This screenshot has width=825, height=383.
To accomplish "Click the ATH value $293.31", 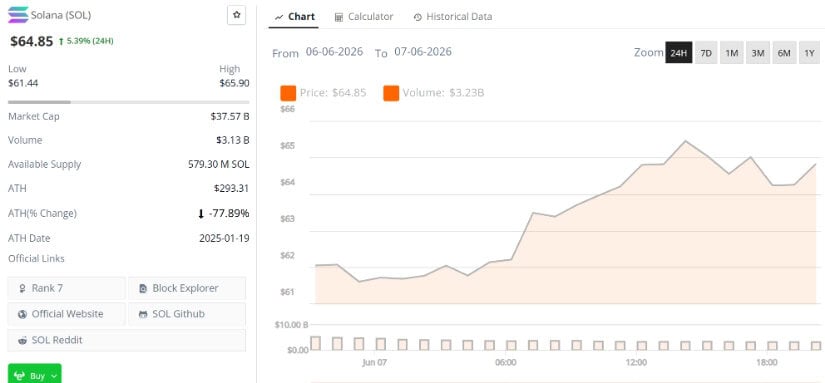I will 232,188.
